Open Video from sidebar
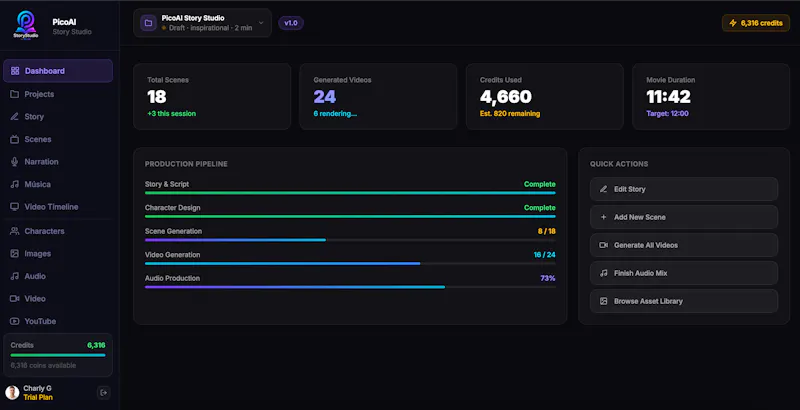The image size is (800, 410). pos(58,298)
